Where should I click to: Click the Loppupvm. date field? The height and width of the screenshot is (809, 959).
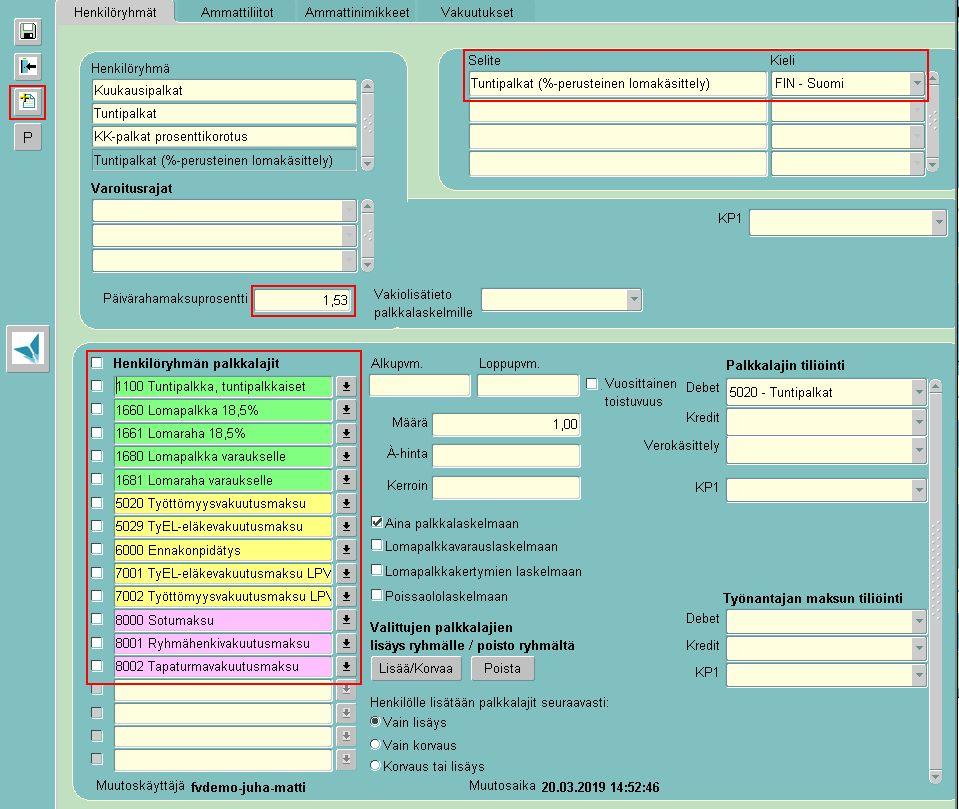coord(528,386)
